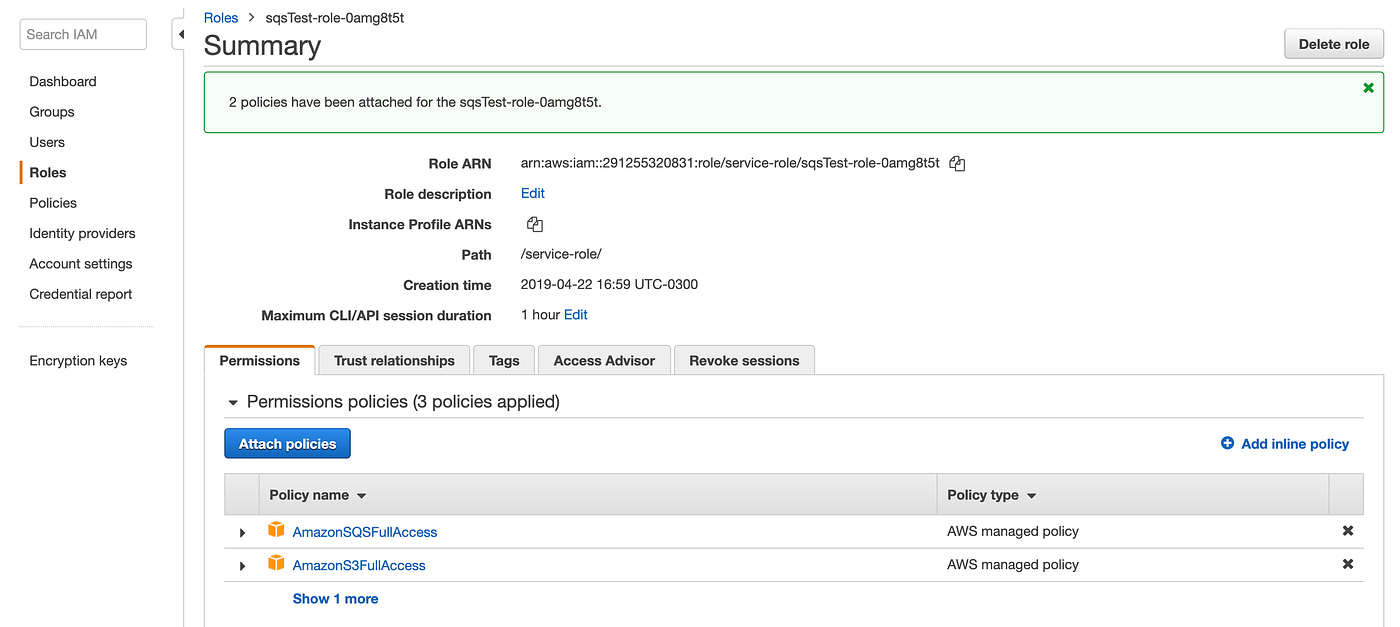Click the plus icon for inline policy
The width and height of the screenshot is (1400, 627).
click(x=1227, y=443)
